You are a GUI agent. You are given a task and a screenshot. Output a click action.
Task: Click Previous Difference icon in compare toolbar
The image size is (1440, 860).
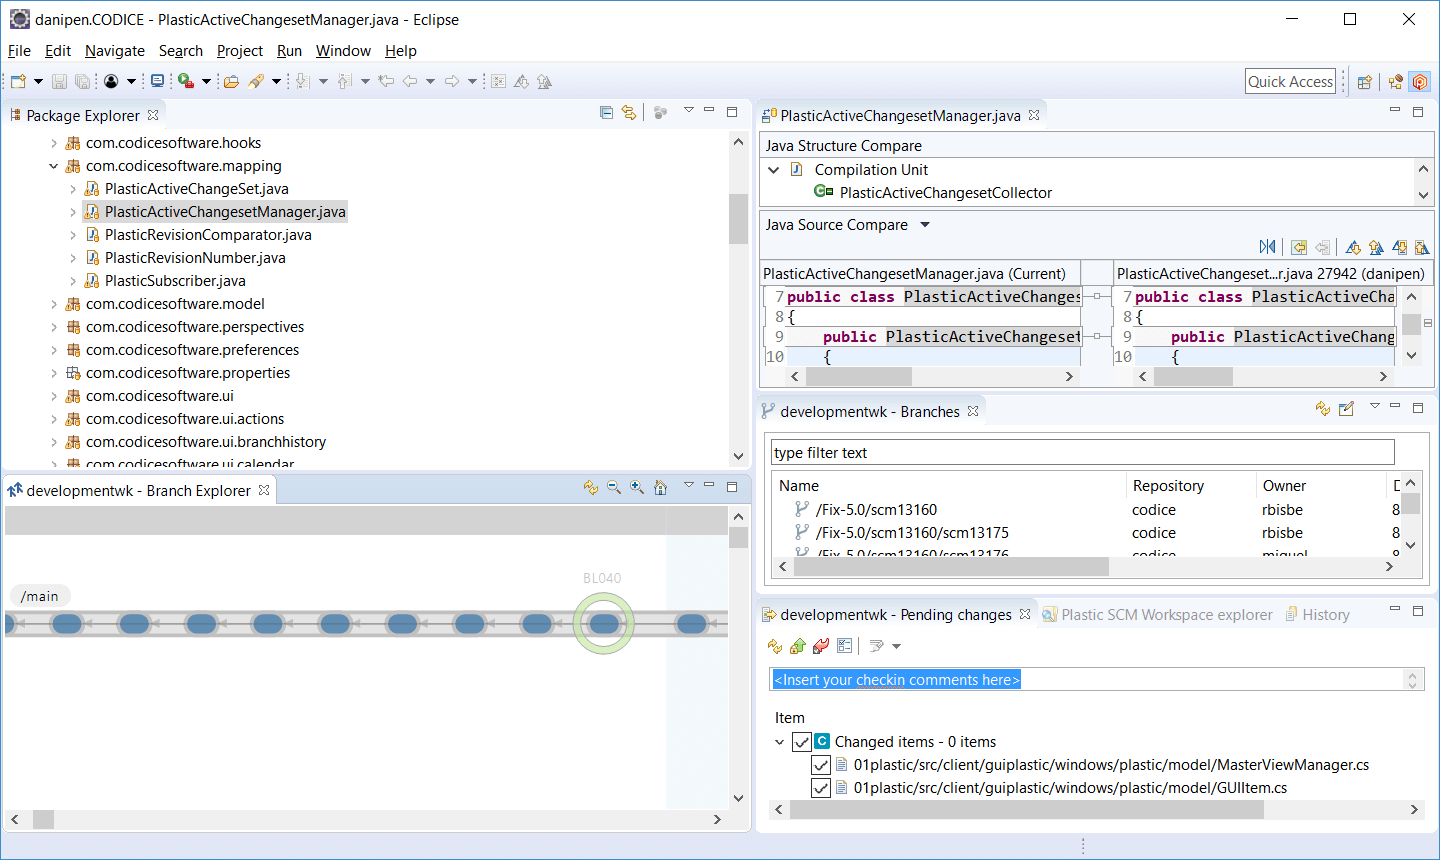click(1376, 247)
